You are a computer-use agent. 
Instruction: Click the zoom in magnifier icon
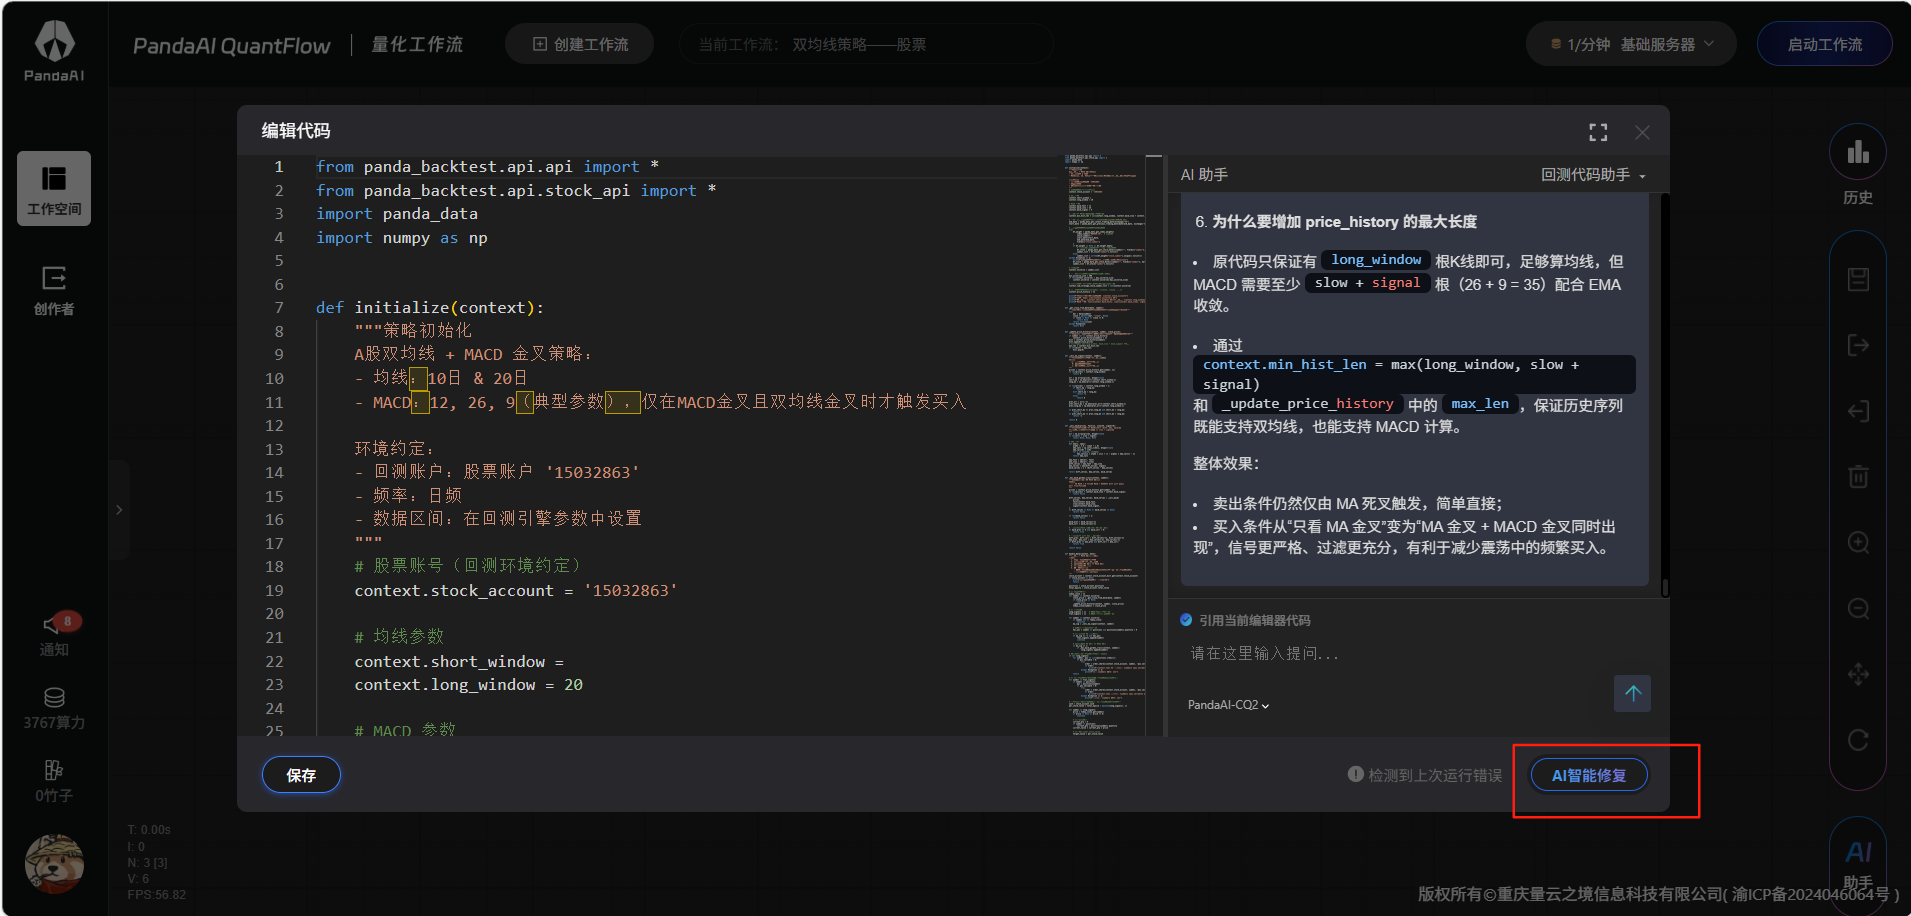[x=1858, y=543]
